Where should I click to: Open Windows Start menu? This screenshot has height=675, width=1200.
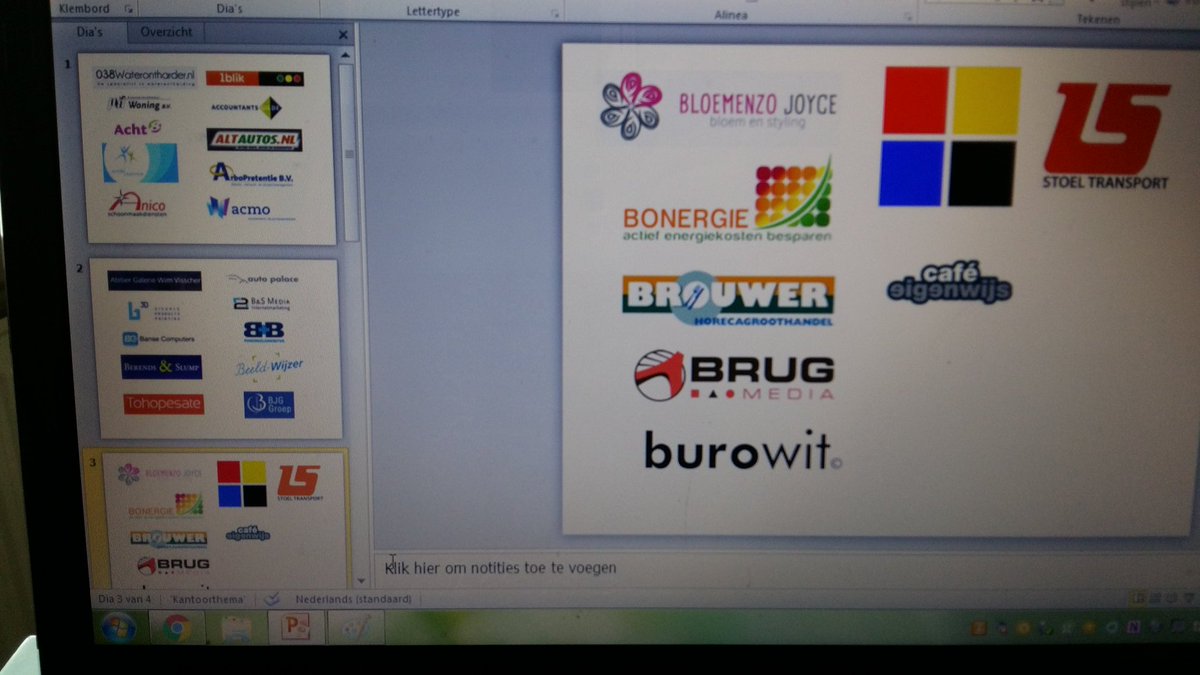[119, 628]
